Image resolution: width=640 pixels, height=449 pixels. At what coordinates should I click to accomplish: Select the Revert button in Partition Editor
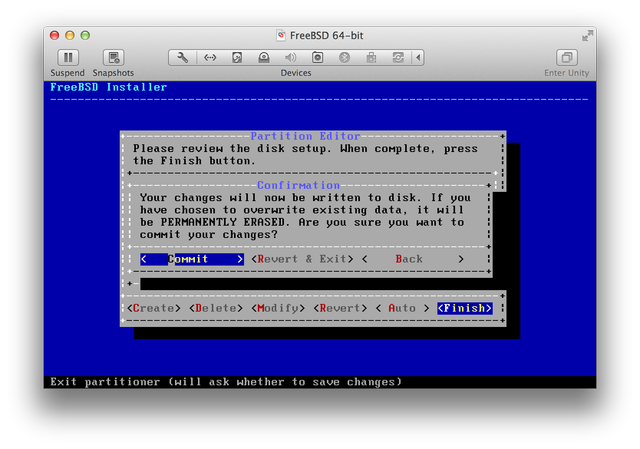coord(340,308)
